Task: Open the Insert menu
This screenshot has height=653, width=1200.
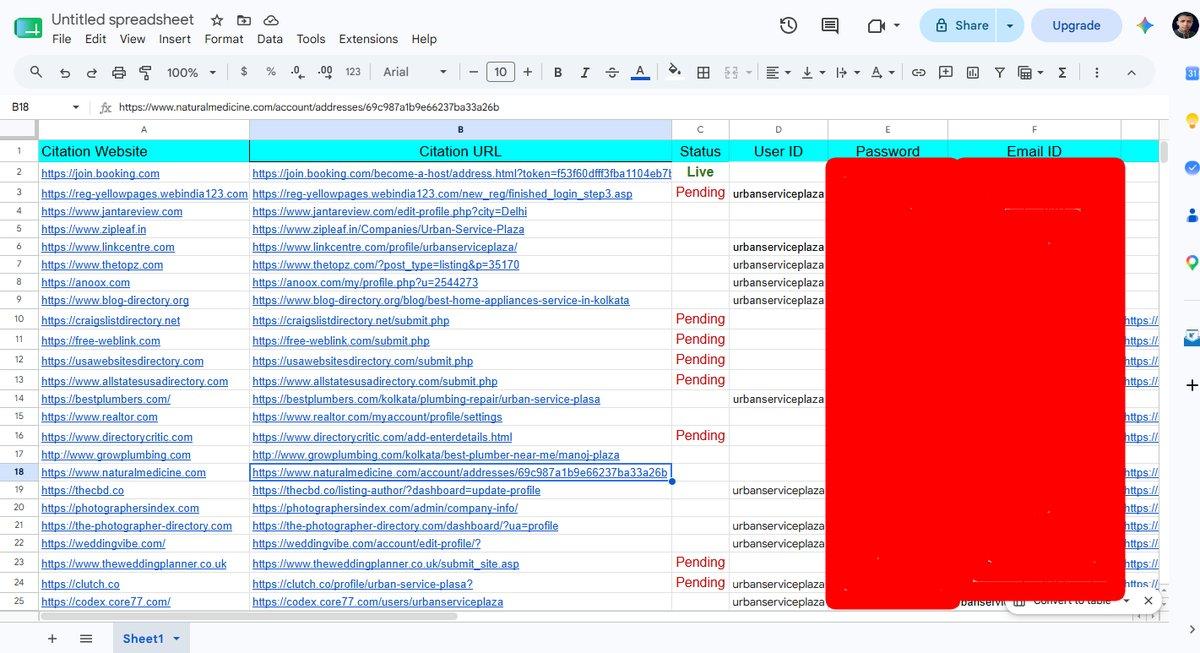Action: [175, 39]
